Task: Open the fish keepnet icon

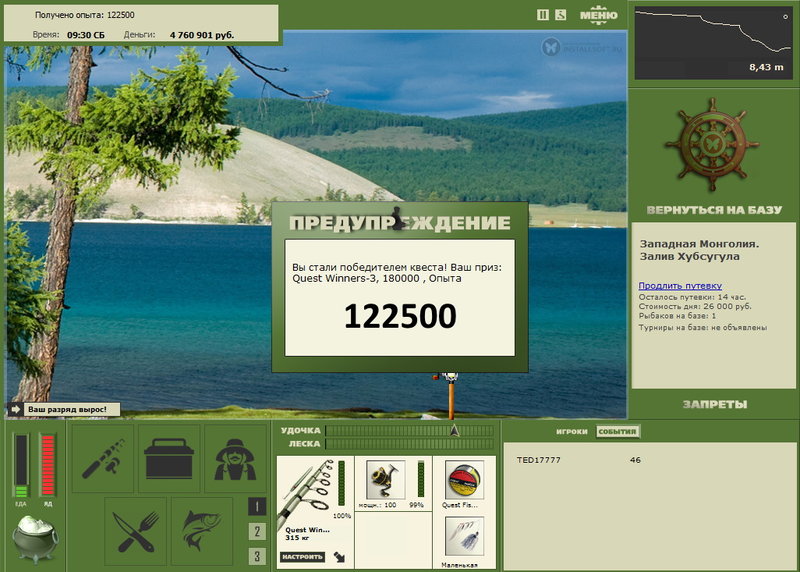Action: [202, 531]
